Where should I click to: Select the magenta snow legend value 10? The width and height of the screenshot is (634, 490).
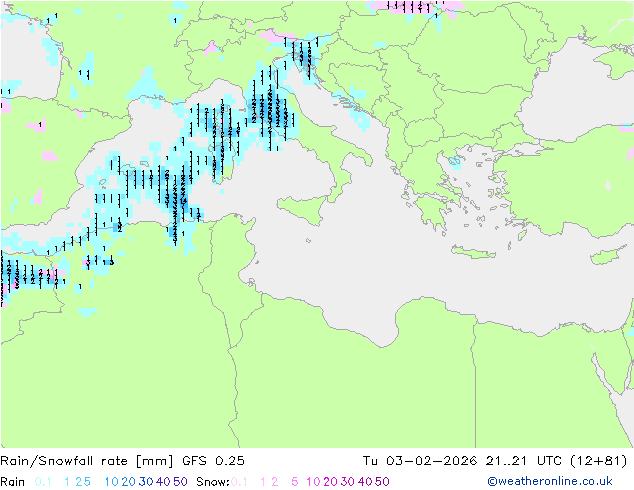(x=313, y=482)
